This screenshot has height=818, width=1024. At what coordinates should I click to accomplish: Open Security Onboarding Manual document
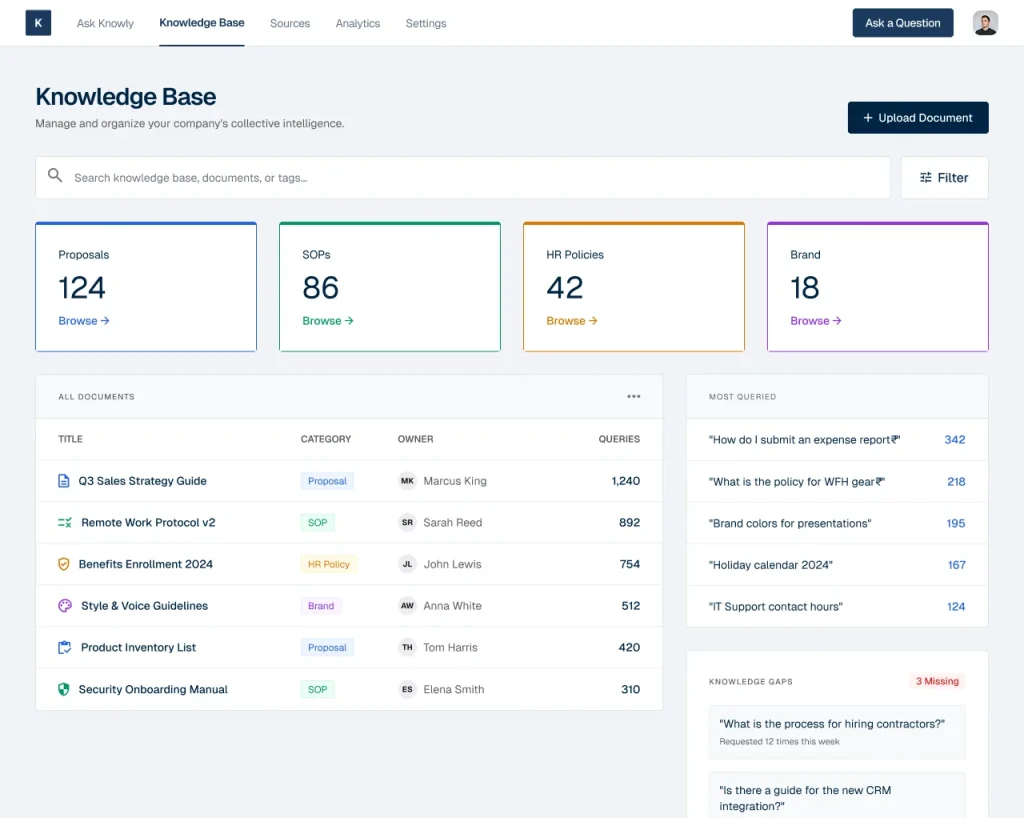tap(153, 689)
